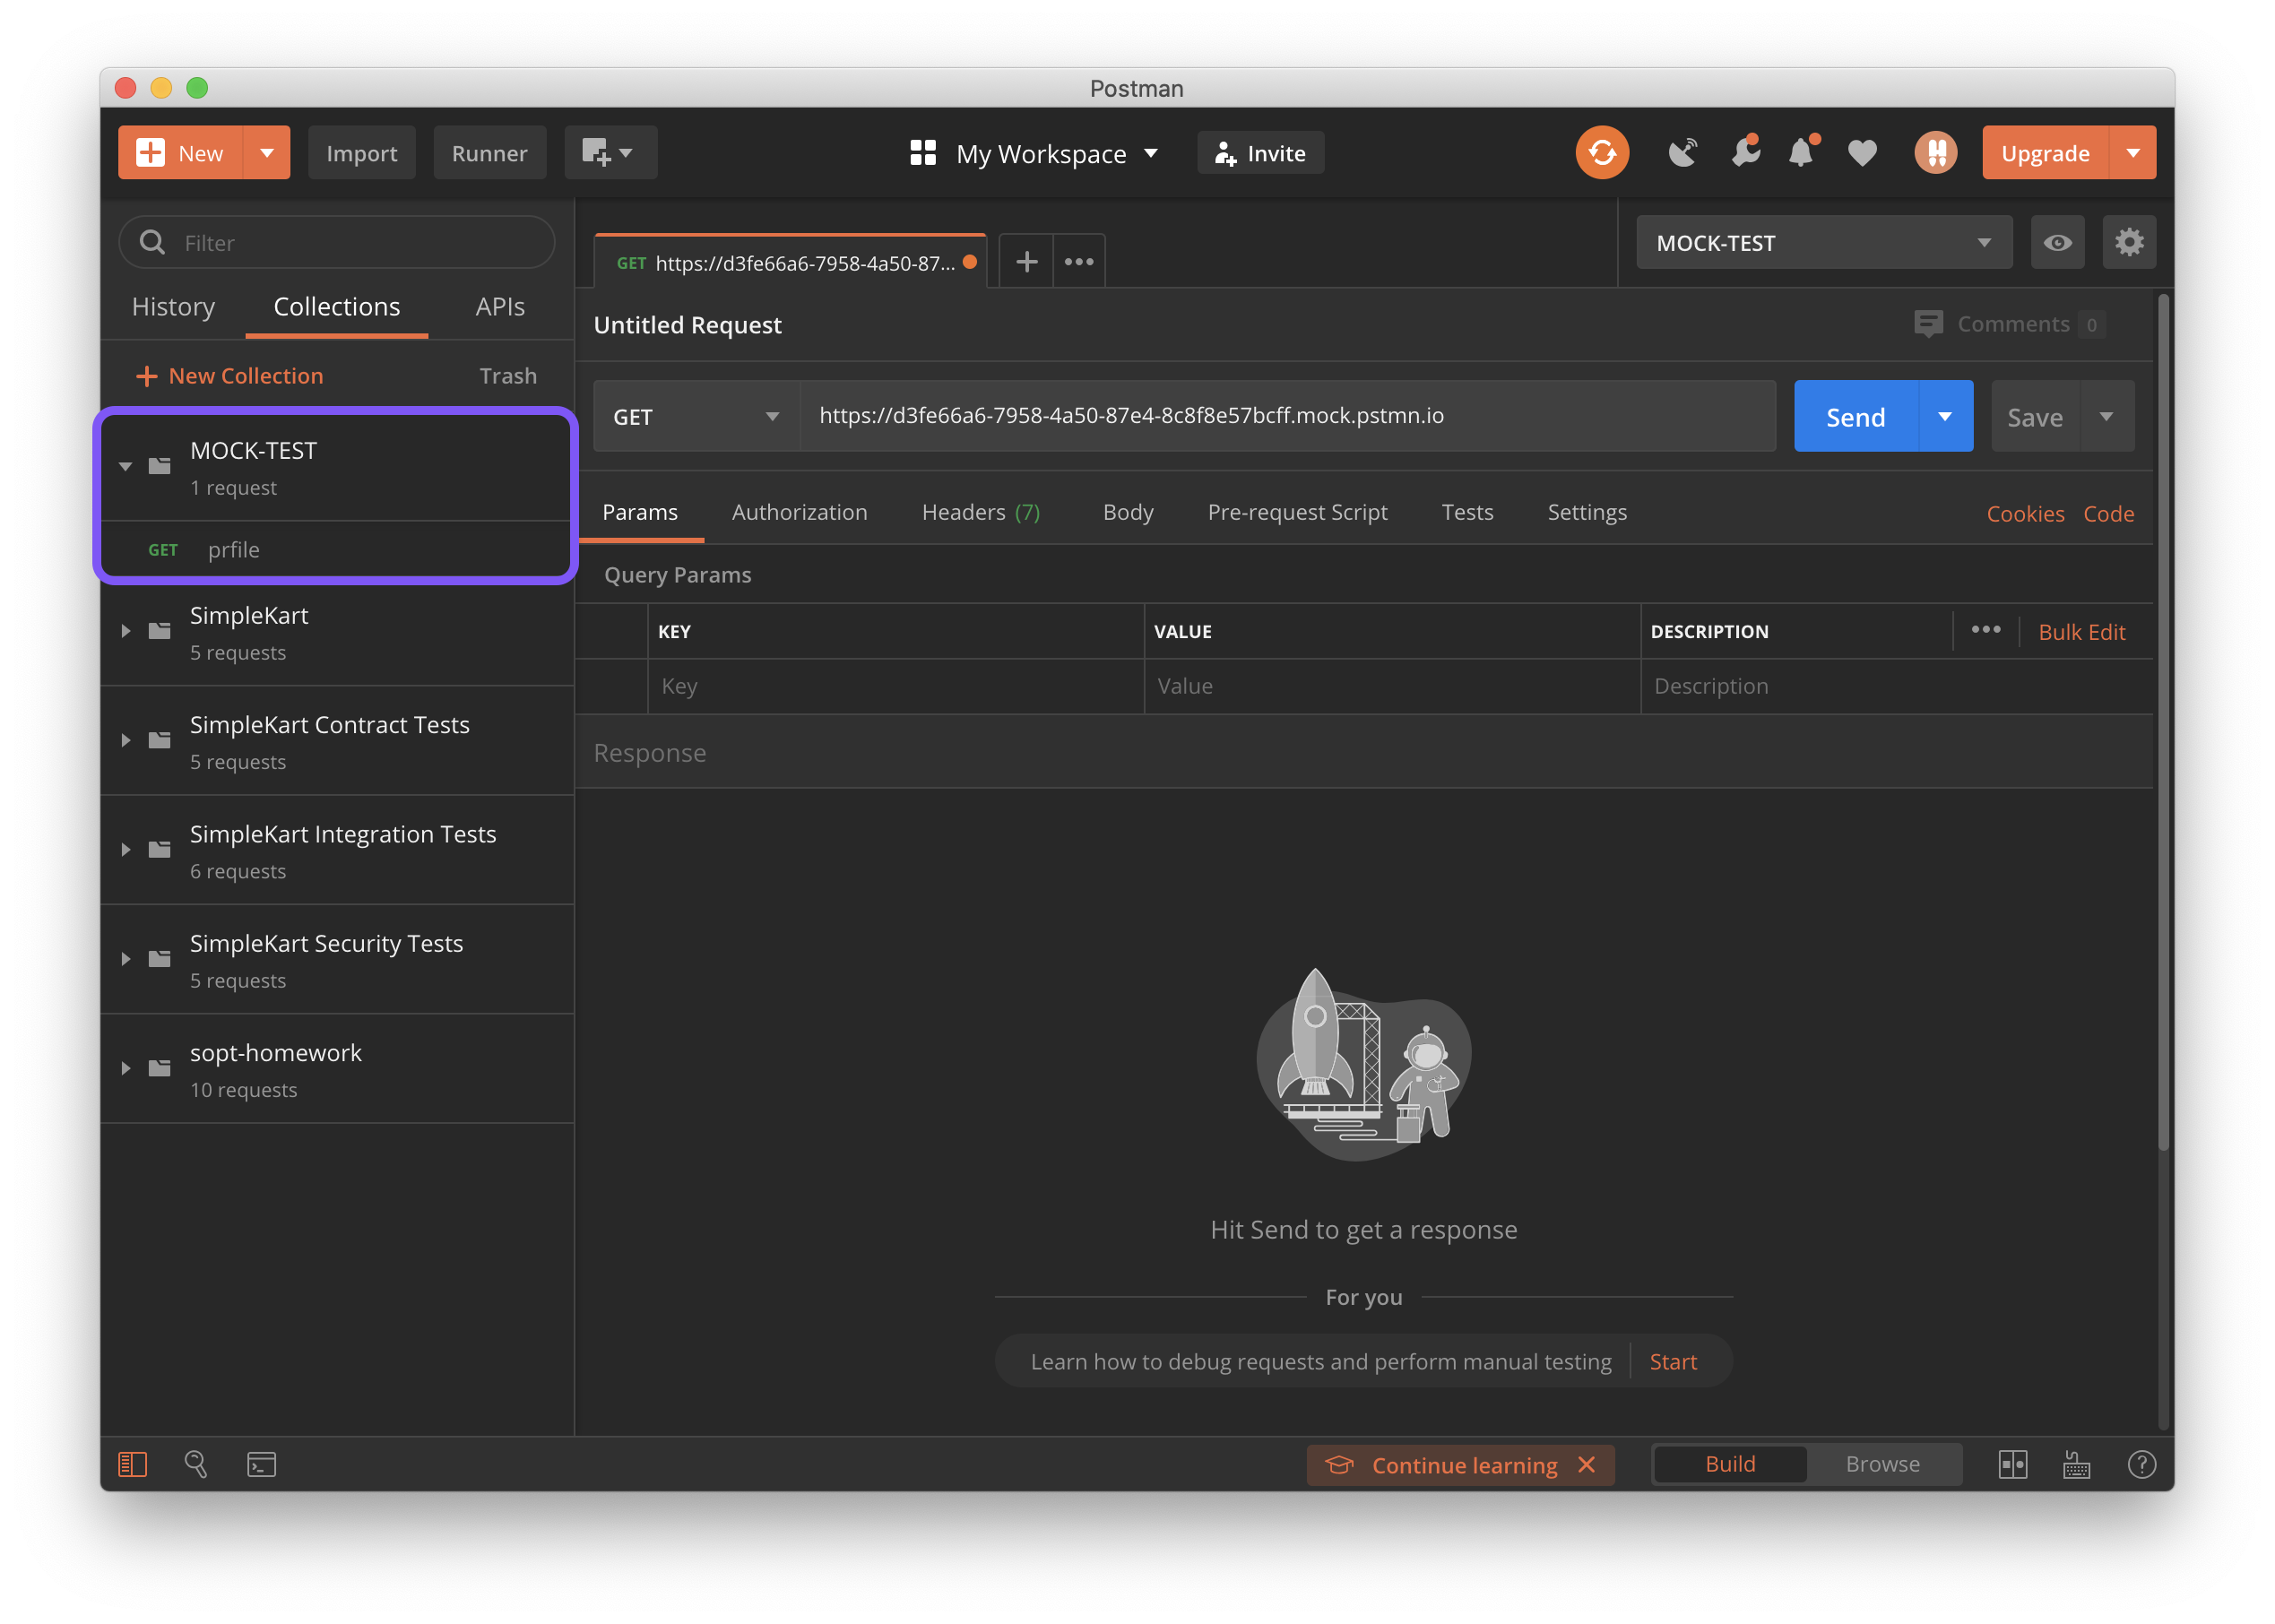Click the blue Send button
This screenshot has height=1624, width=2275.
pyautogui.click(x=1855, y=416)
